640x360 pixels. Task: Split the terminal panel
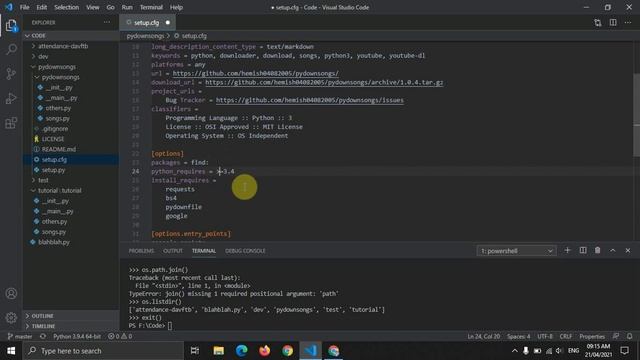pos(583,250)
